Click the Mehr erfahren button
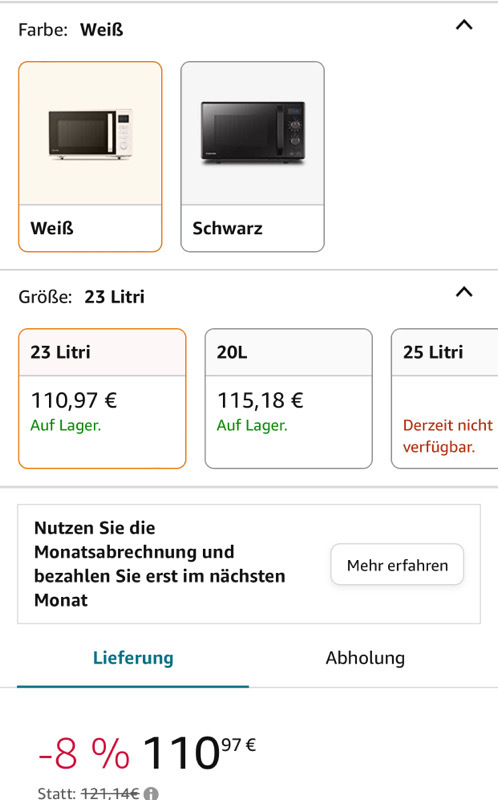Screen dimensions: 498x800 click(x=397, y=565)
